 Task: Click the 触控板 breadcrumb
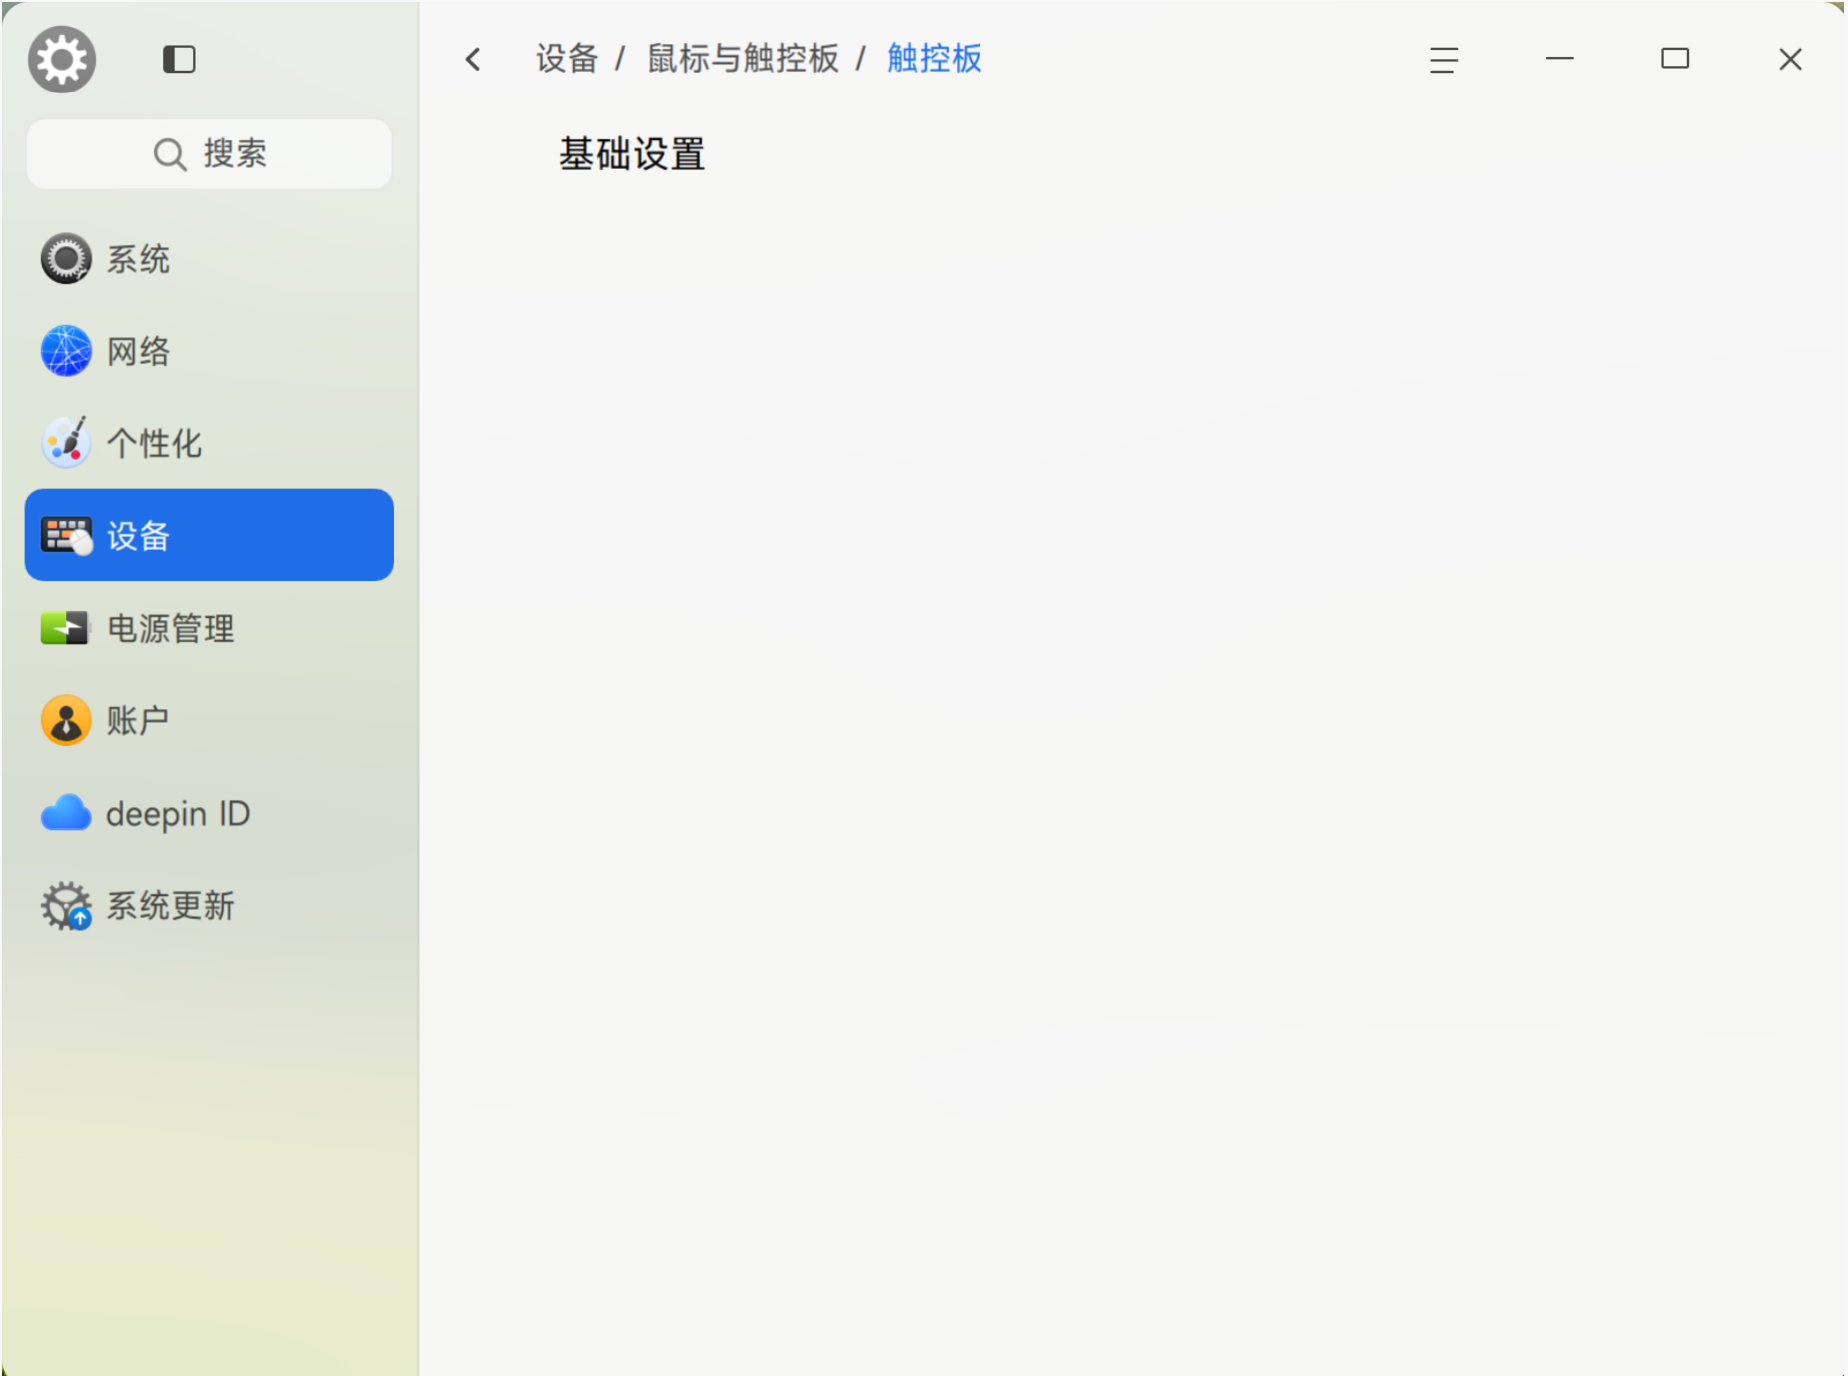pyautogui.click(x=934, y=59)
